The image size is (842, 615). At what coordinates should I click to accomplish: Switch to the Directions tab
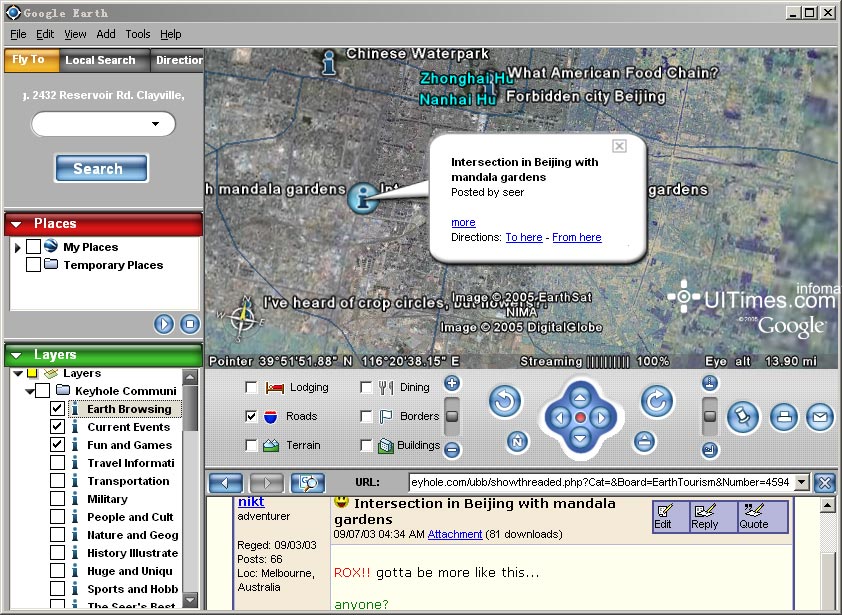178,60
